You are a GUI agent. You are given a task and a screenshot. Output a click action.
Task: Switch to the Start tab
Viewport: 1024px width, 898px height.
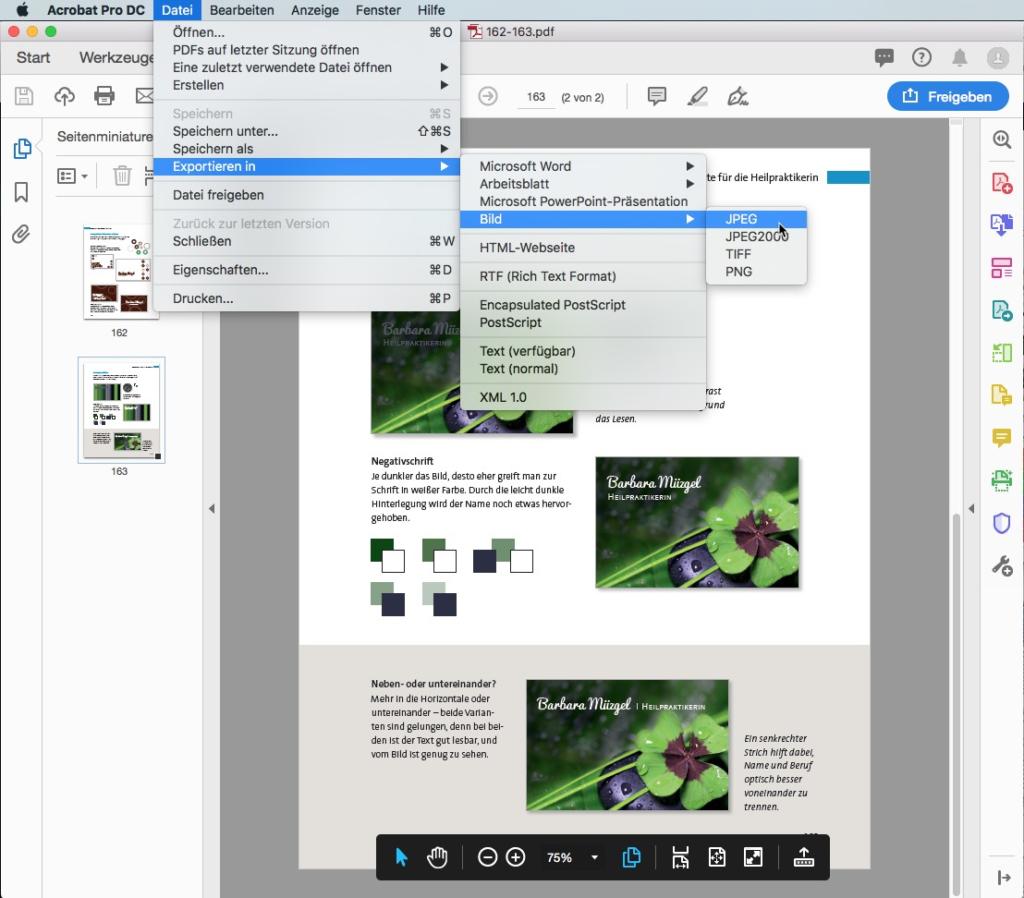(33, 57)
